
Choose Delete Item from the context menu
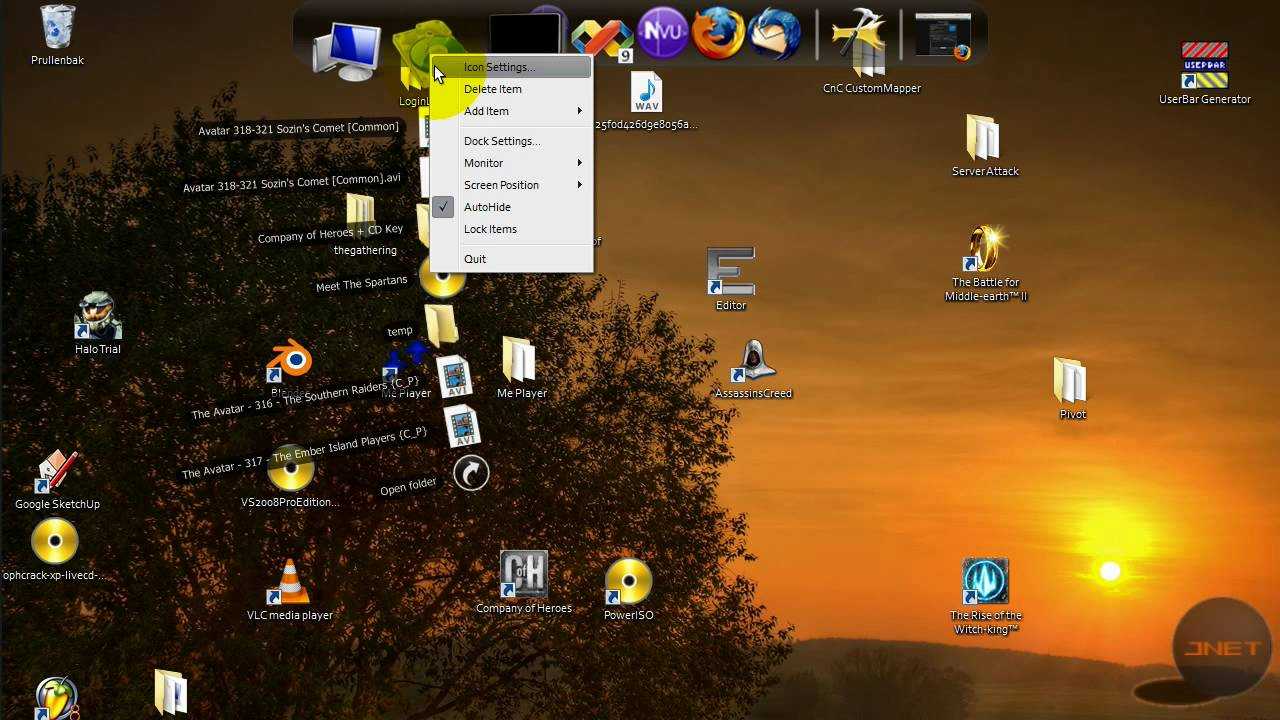(492, 89)
